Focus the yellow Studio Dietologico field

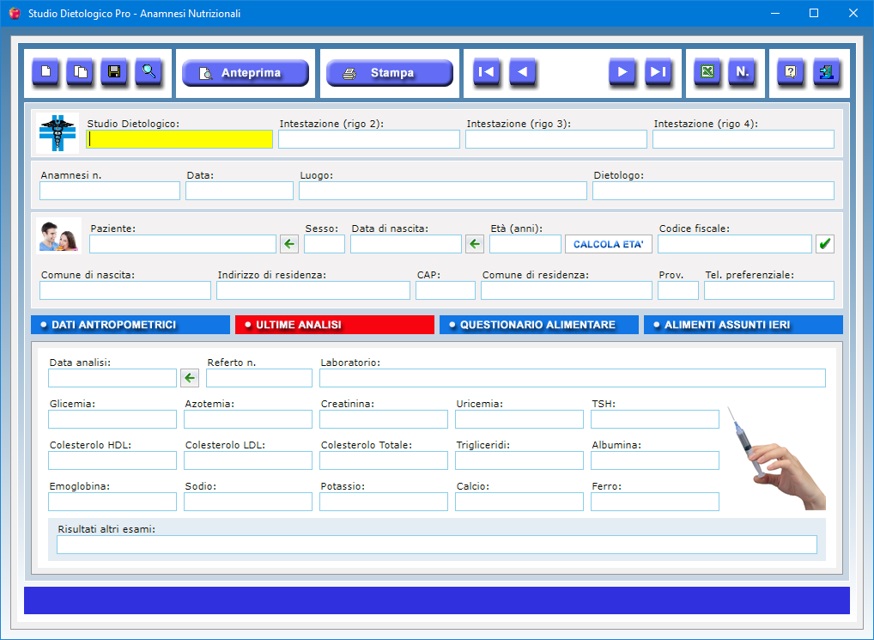(179, 139)
